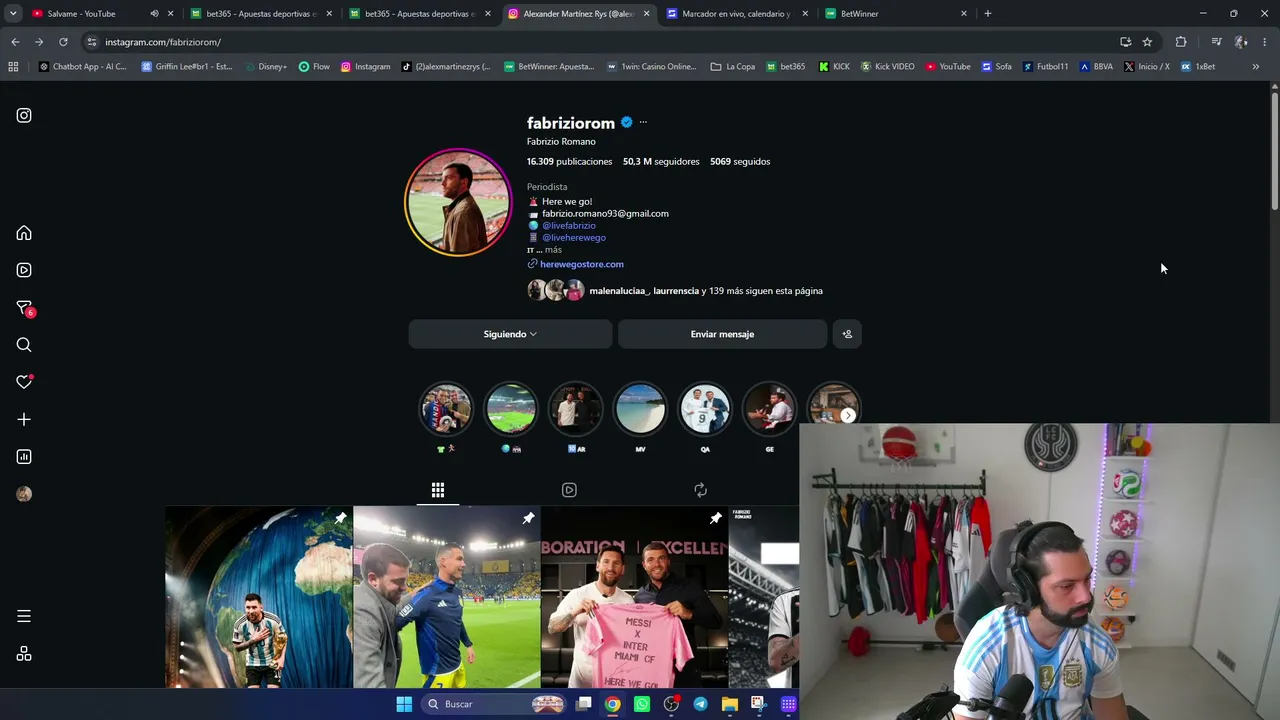This screenshot has width=1280, height=720.
Task: Open the sidebar More hamburger menu
Action: tap(24, 616)
